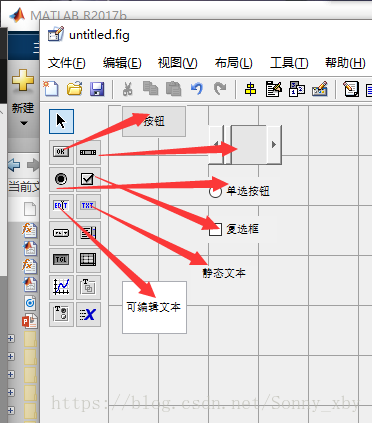Screen dimensions: 372x423
Task: Select the Listbox palette tool
Action: [x=88, y=233]
